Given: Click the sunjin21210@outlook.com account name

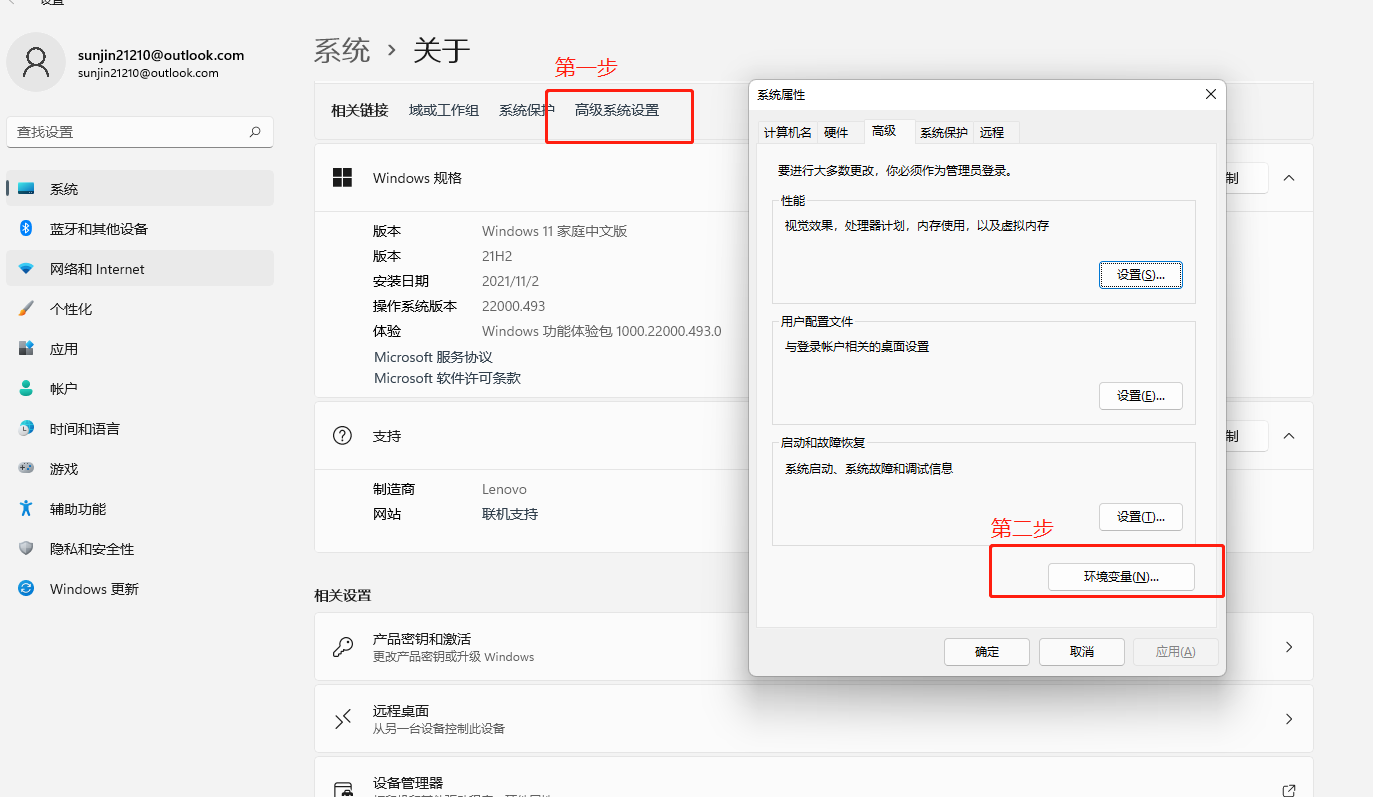Looking at the screenshot, I should (161, 55).
